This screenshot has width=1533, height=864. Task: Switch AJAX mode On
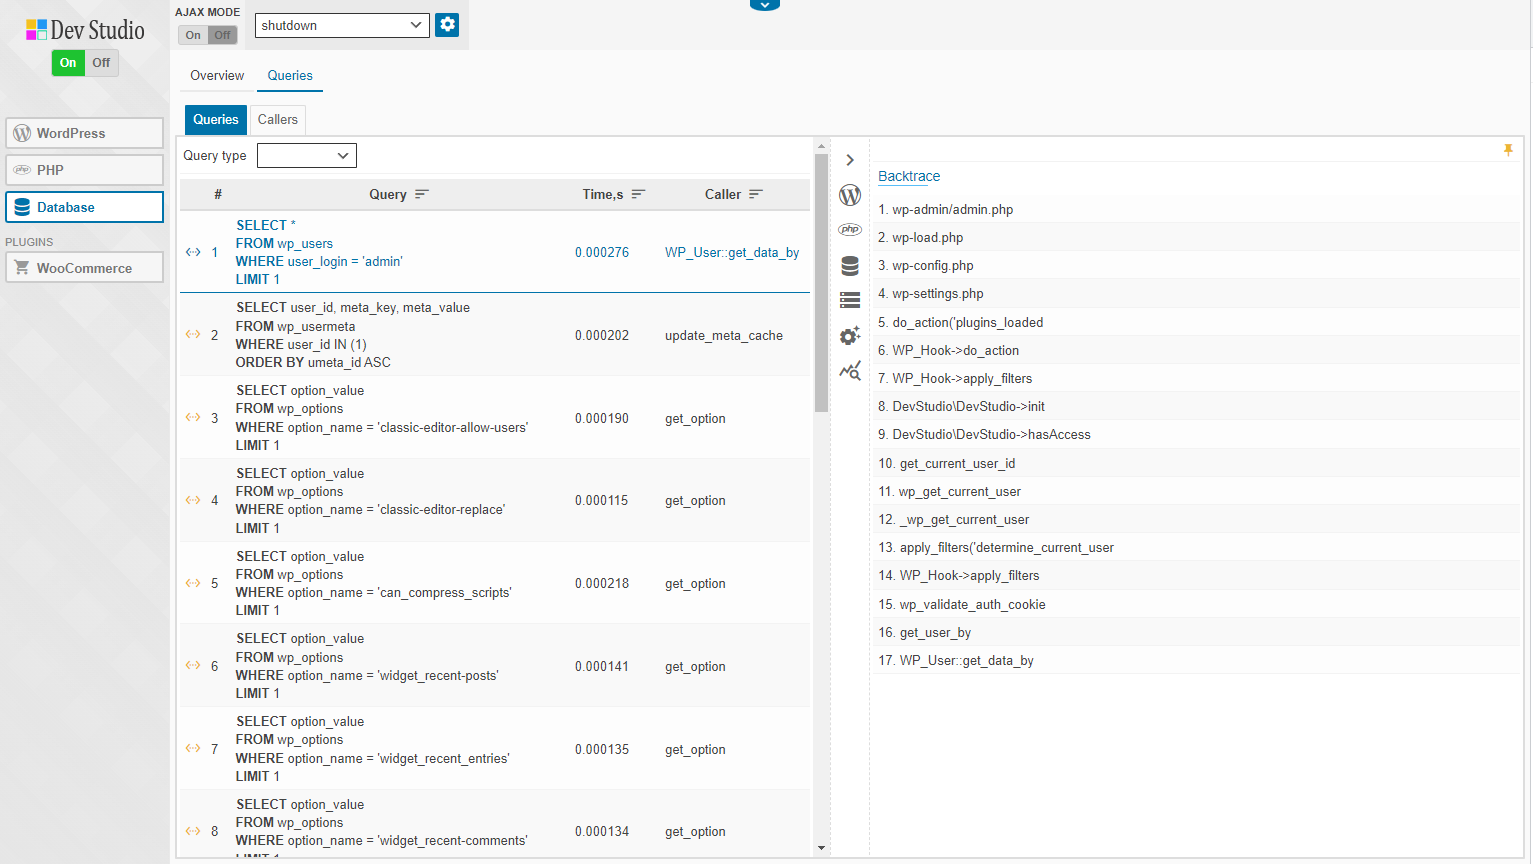tap(193, 35)
